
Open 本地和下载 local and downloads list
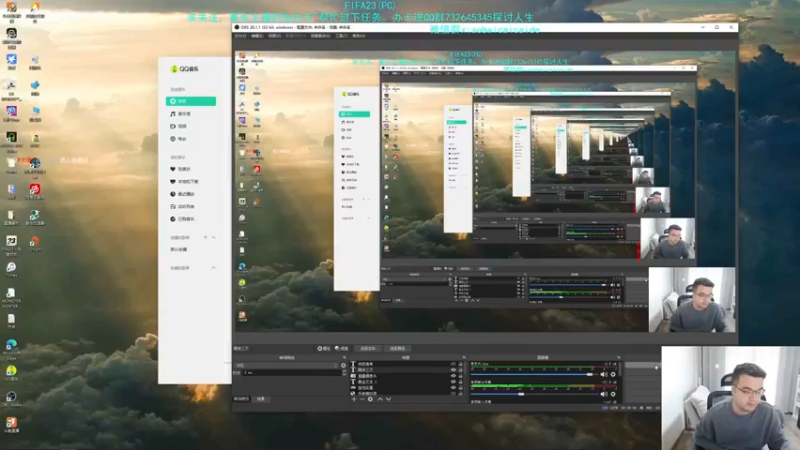click(184, 182)
